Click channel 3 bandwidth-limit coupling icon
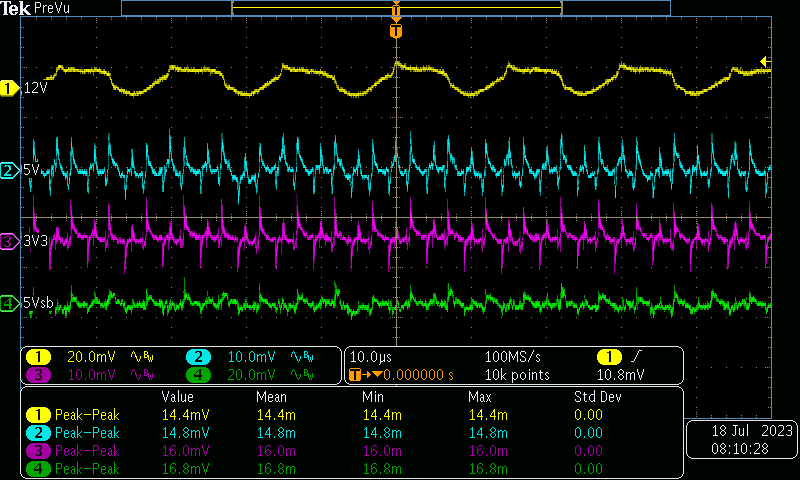800x480 pixels. tap(143, 375)
